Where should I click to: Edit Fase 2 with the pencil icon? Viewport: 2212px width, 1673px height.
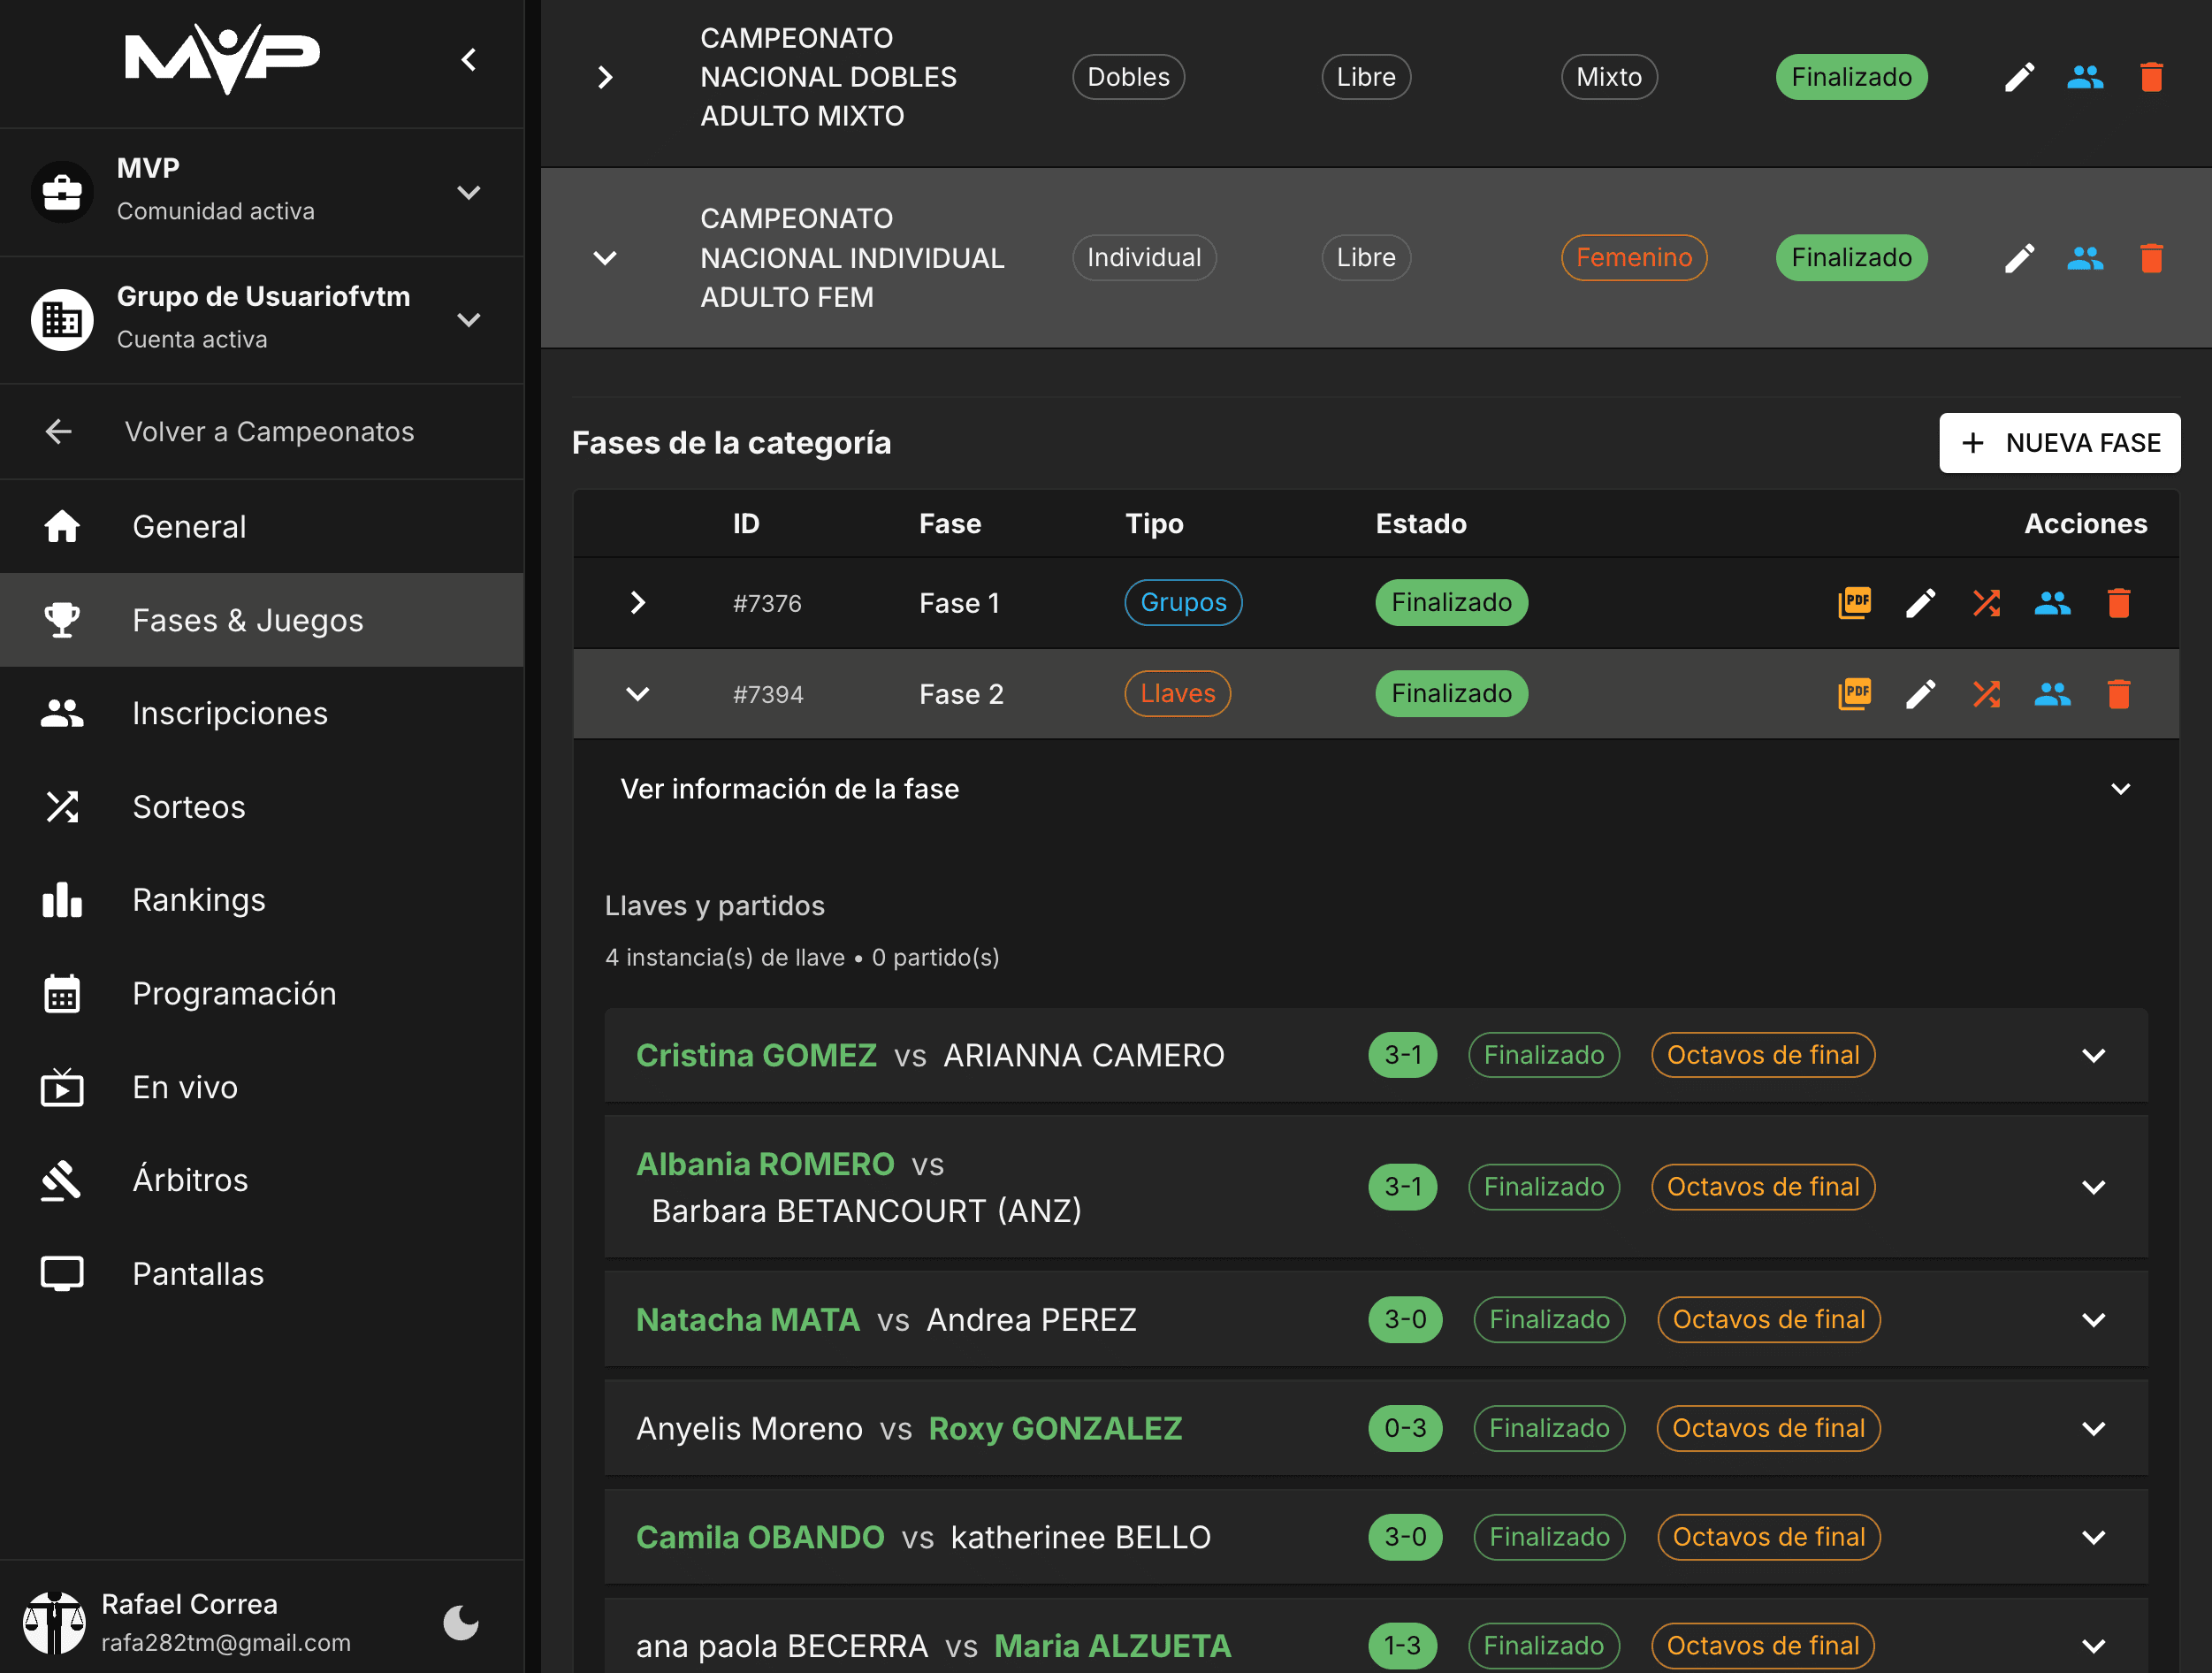pos(1920,694)
